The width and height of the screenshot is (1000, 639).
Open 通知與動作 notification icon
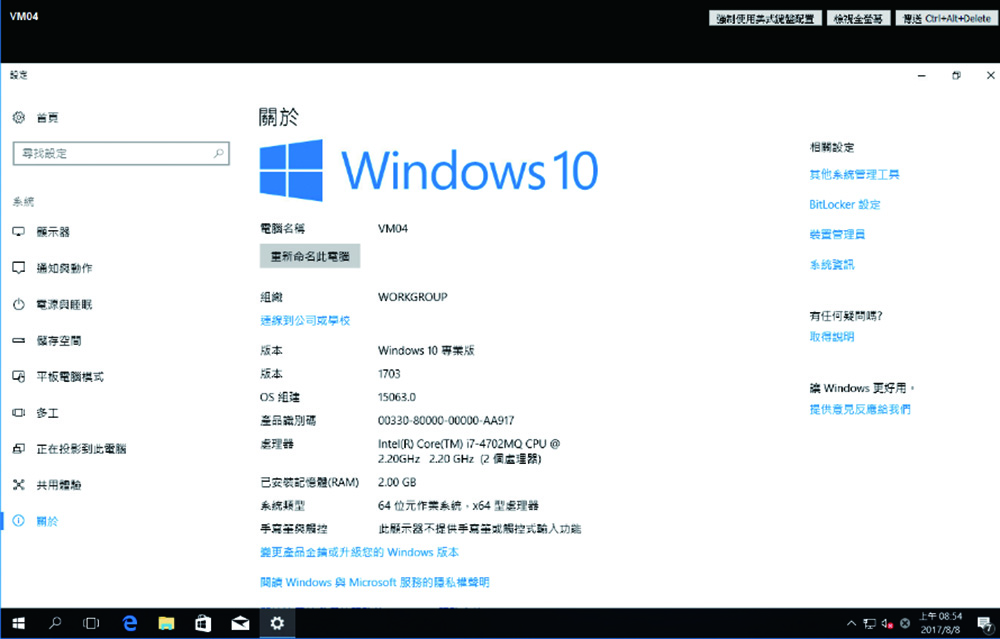(x=18, y=268)
